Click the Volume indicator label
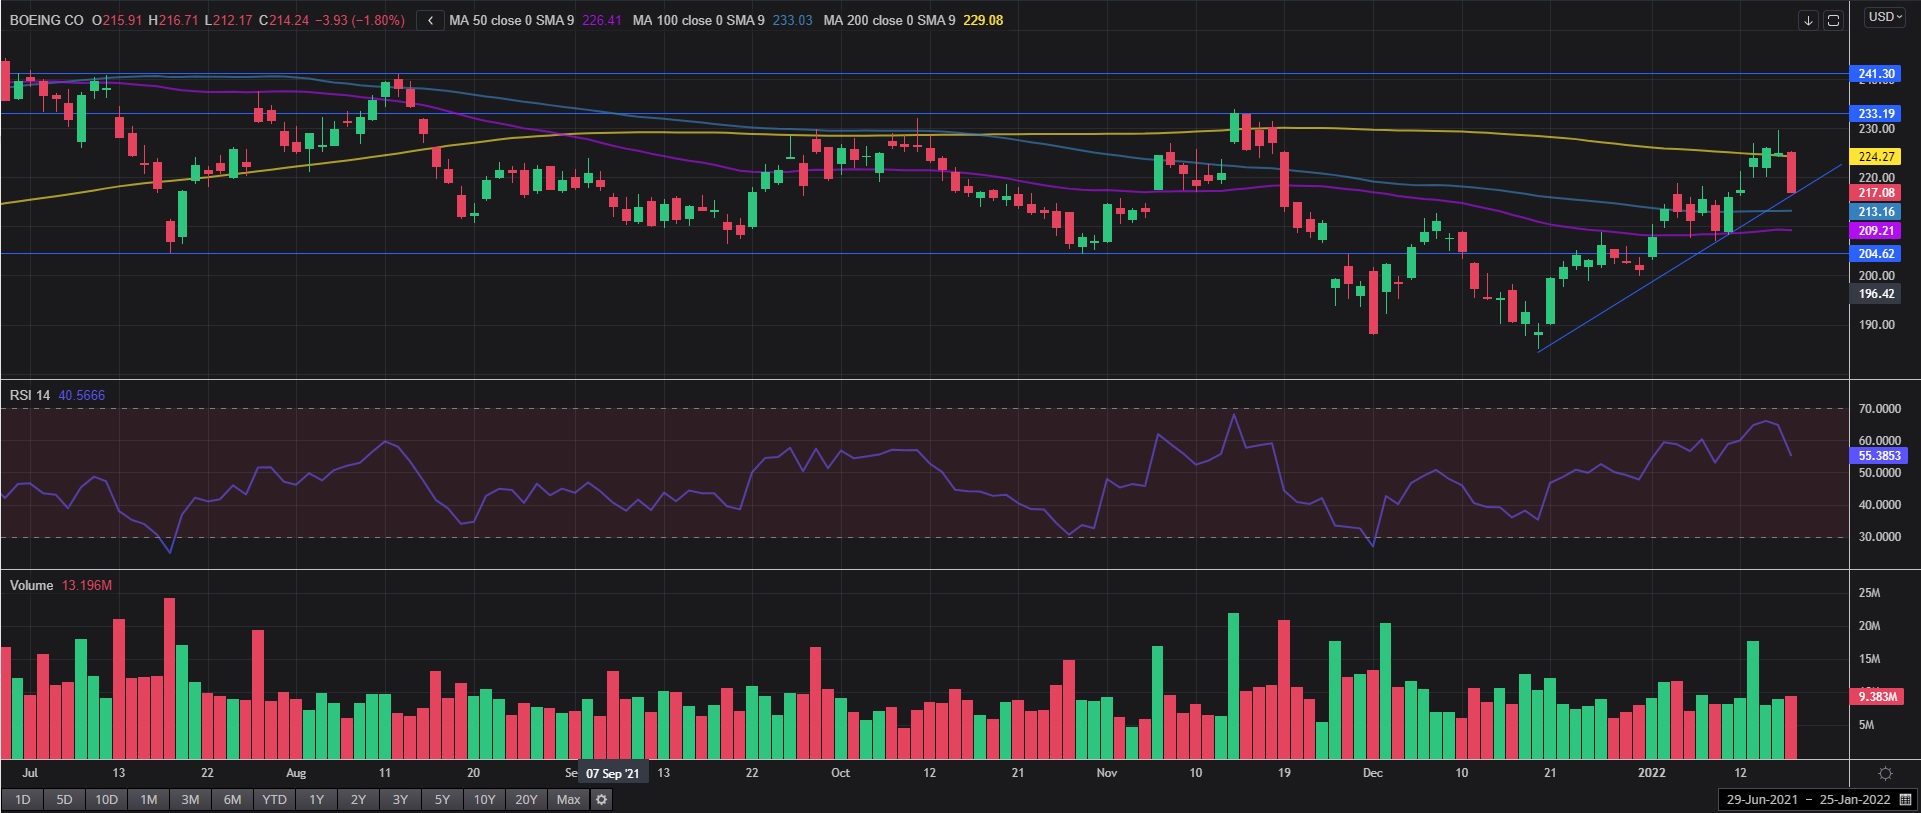Viewport: 1921px width, 813px height. click(x=31, y=585)
